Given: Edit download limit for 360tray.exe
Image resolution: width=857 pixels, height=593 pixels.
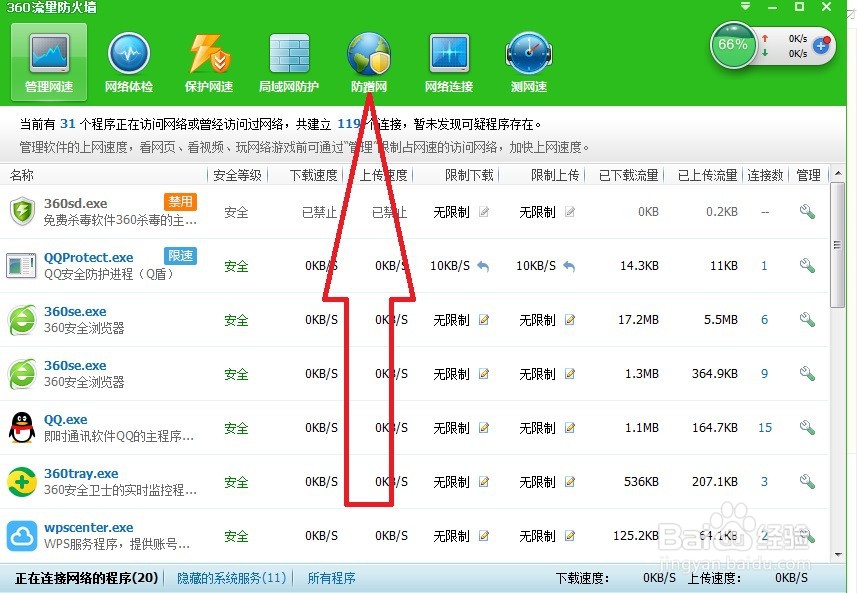Looking at the screenshot, I should (x=484, y=482).
